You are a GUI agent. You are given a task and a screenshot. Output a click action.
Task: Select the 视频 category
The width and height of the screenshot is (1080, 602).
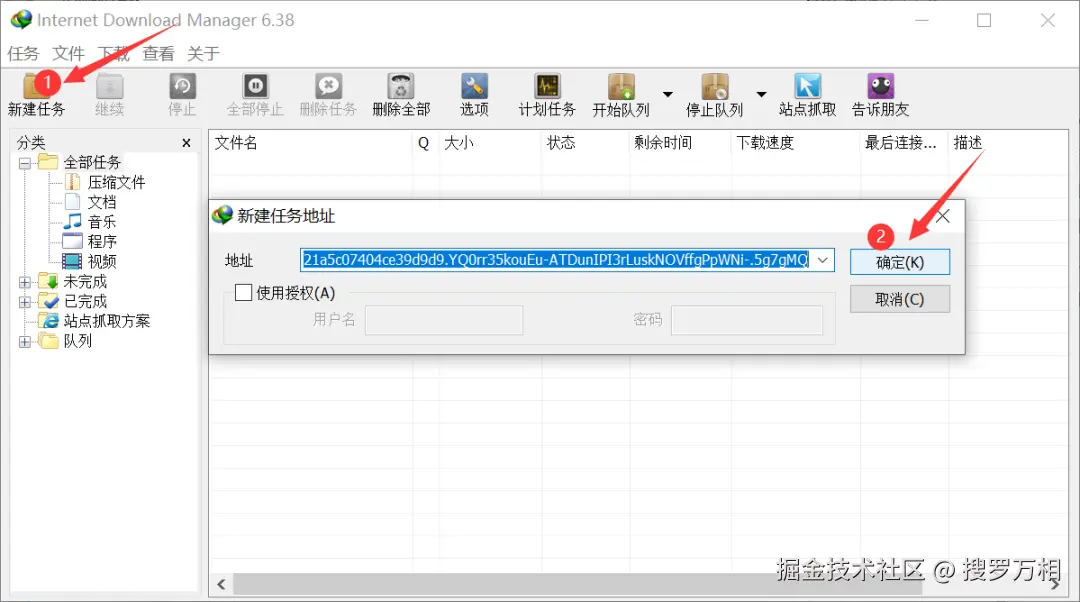click(102, 262)
